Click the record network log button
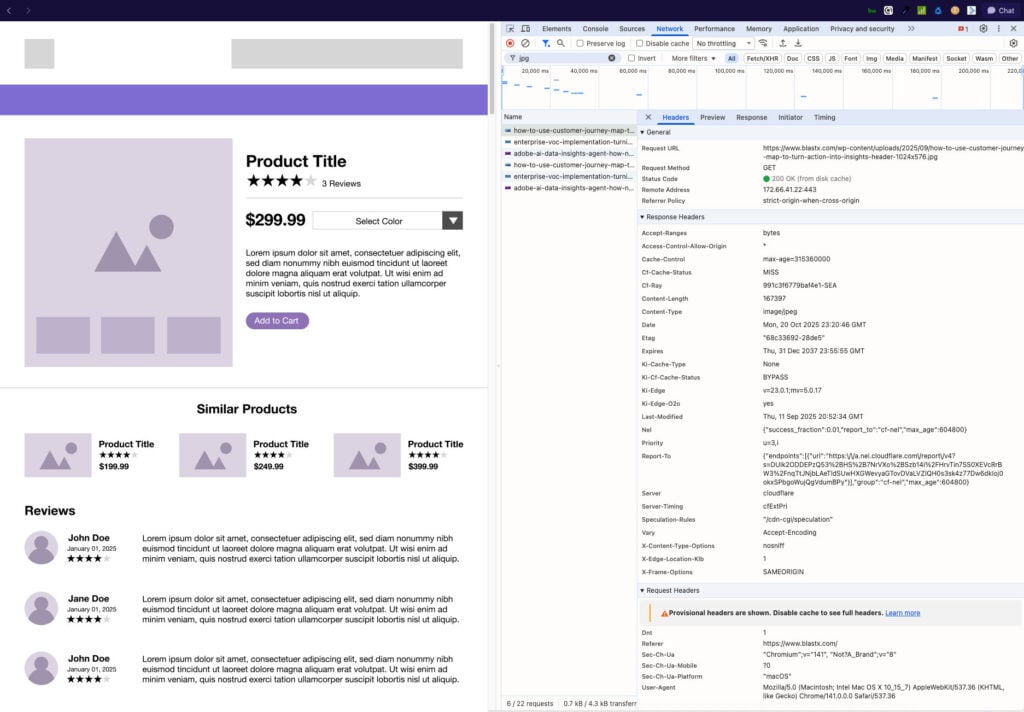 coord(510,44)
